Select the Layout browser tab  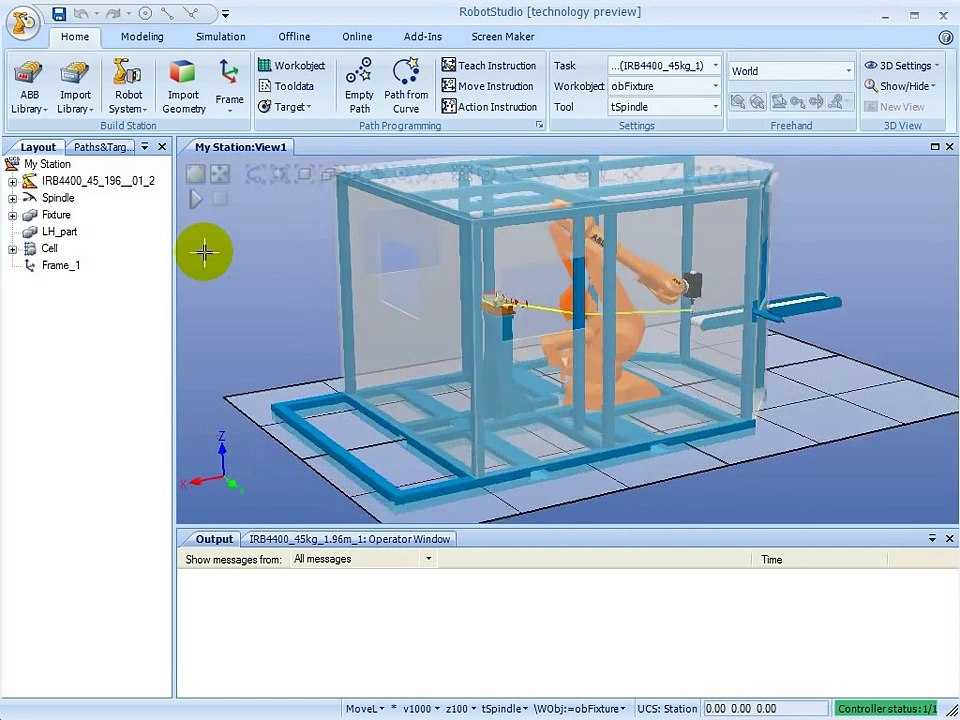37,147
